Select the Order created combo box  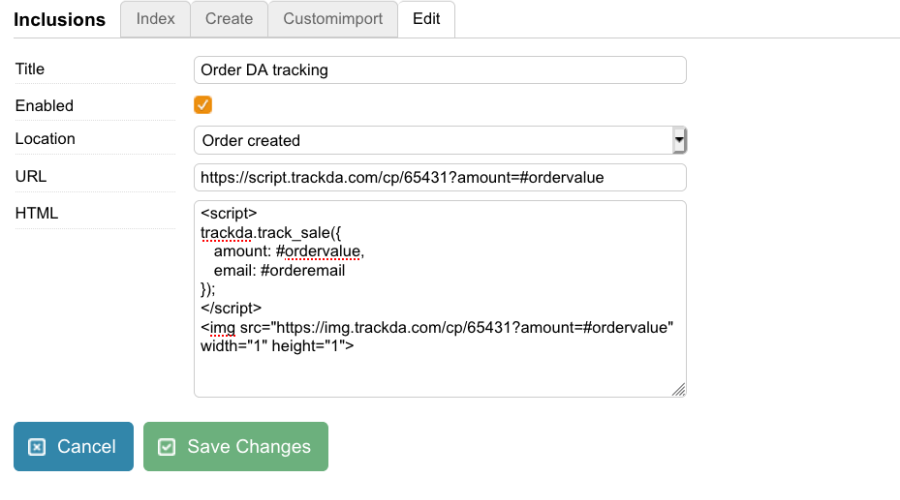pos(440,140)
